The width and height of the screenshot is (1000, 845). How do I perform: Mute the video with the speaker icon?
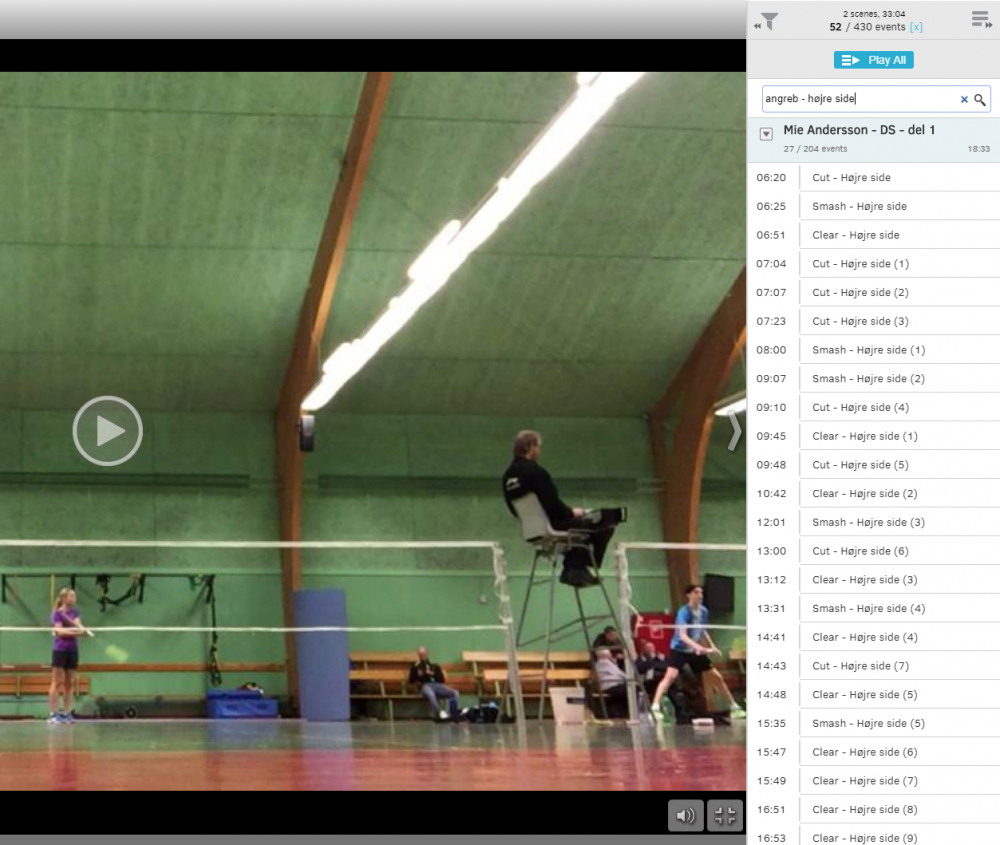686,815
